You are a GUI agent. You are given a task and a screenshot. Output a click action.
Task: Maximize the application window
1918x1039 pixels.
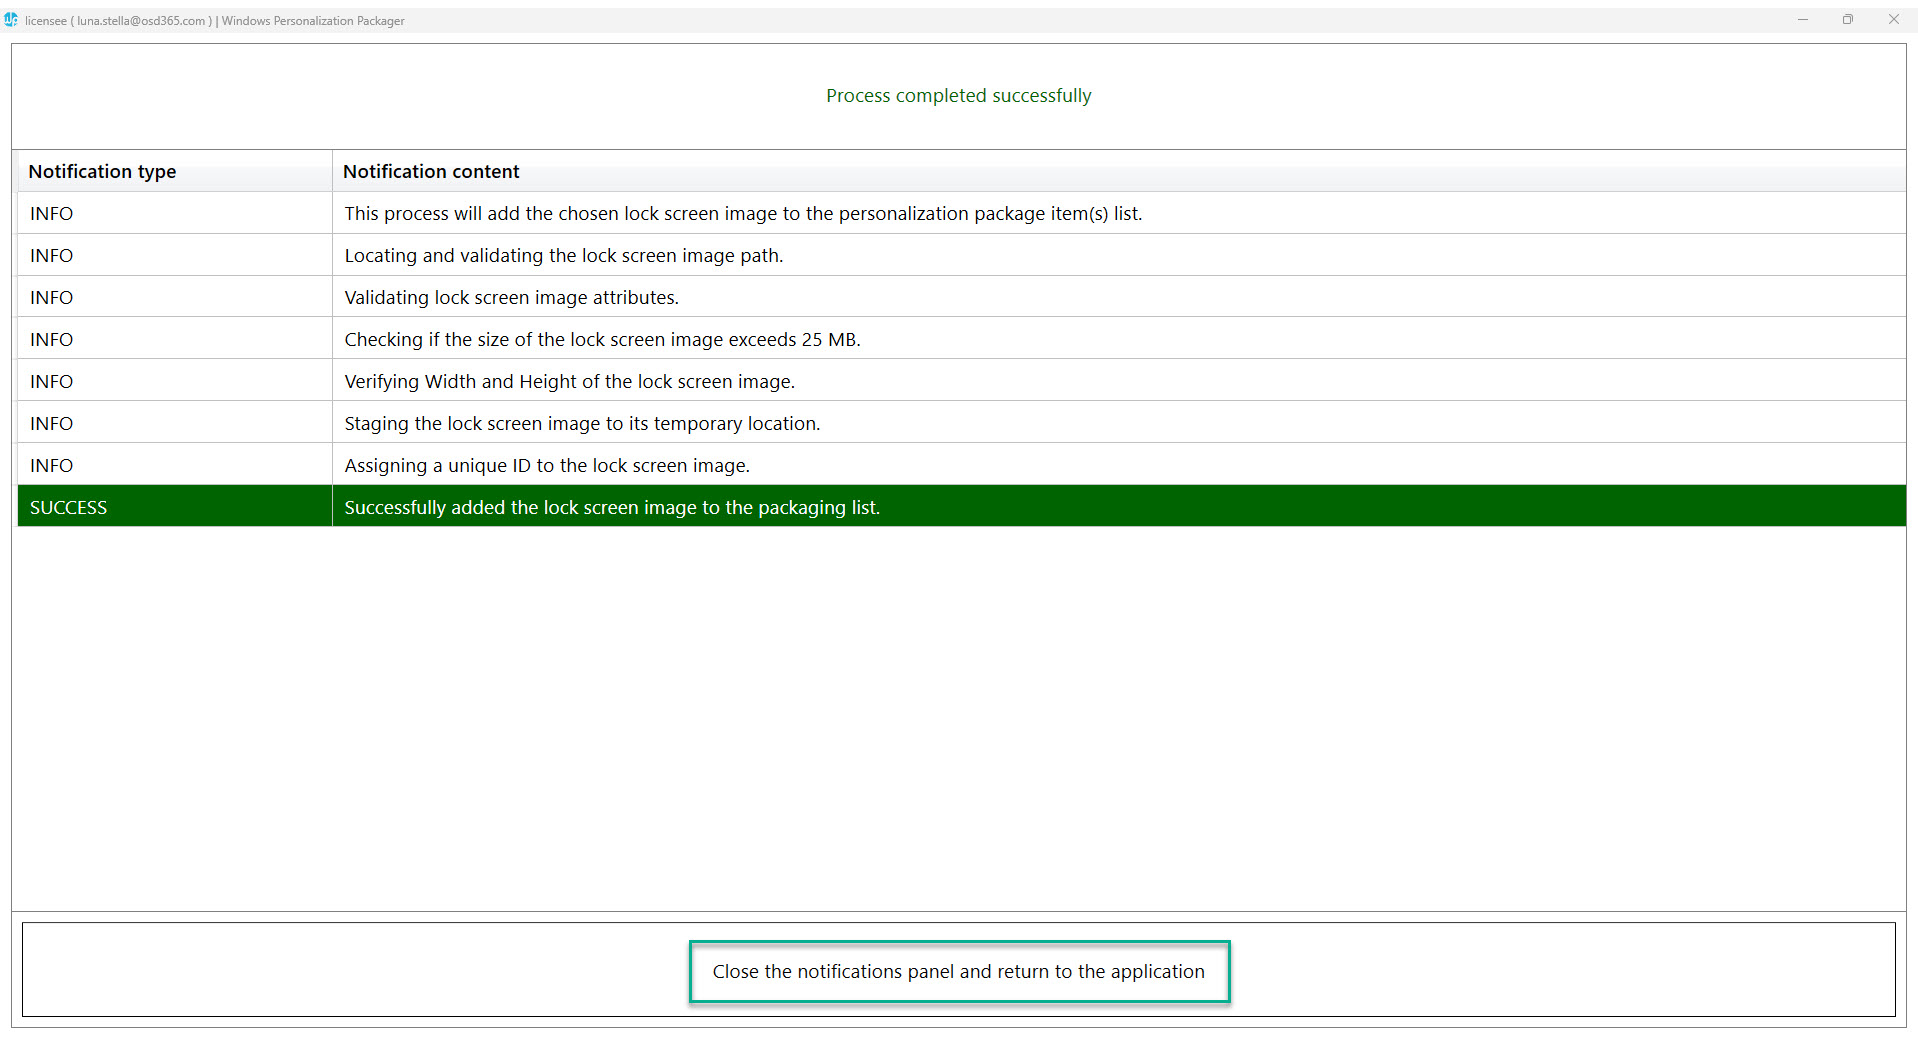pyautogui.click(x=1848, y=19)
